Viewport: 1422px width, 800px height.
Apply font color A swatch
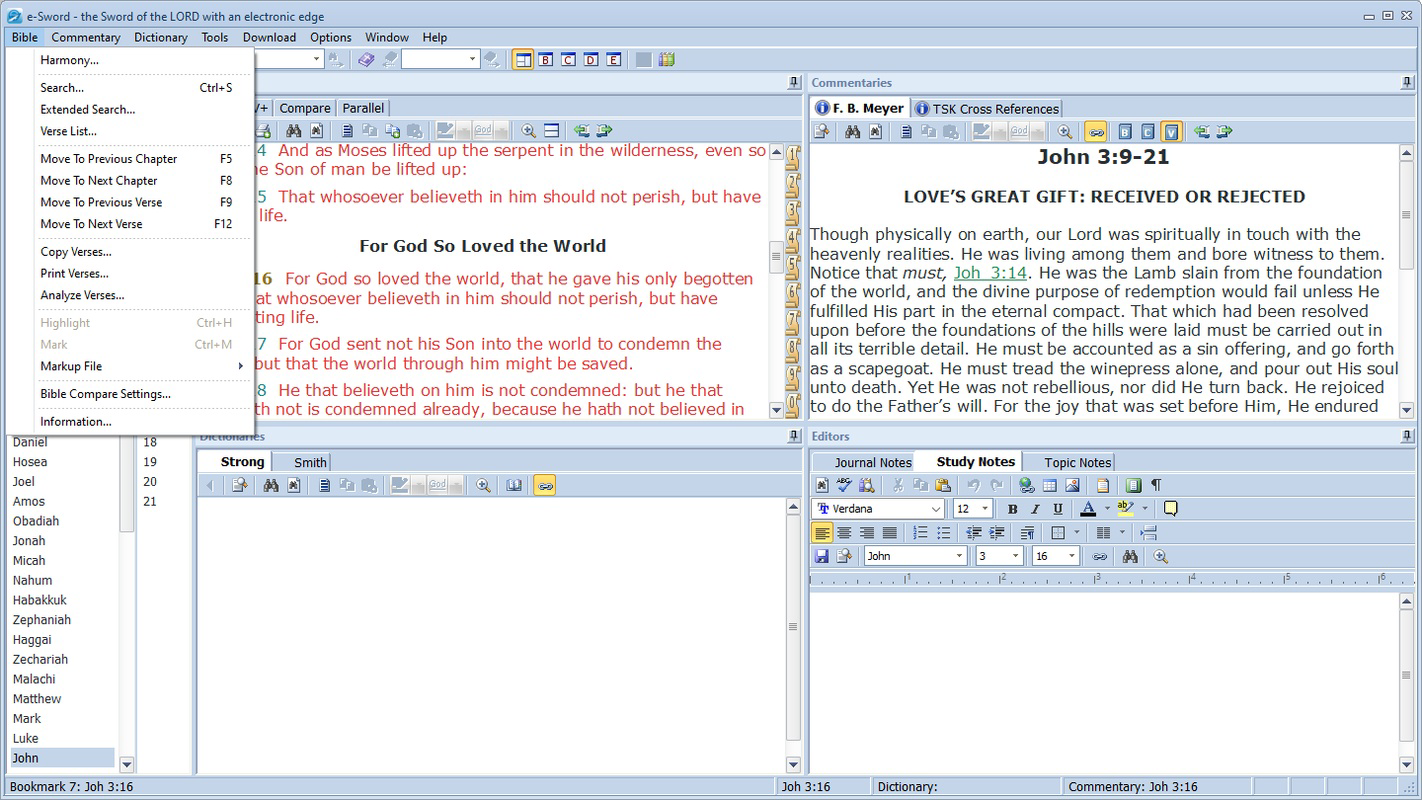click(1088, 509)
